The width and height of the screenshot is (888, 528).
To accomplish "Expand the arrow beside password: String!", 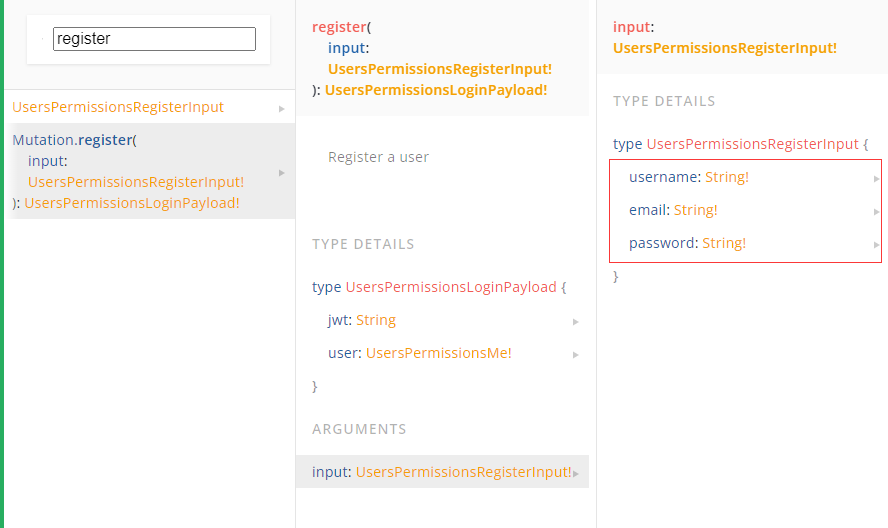I will pos(876,244).
